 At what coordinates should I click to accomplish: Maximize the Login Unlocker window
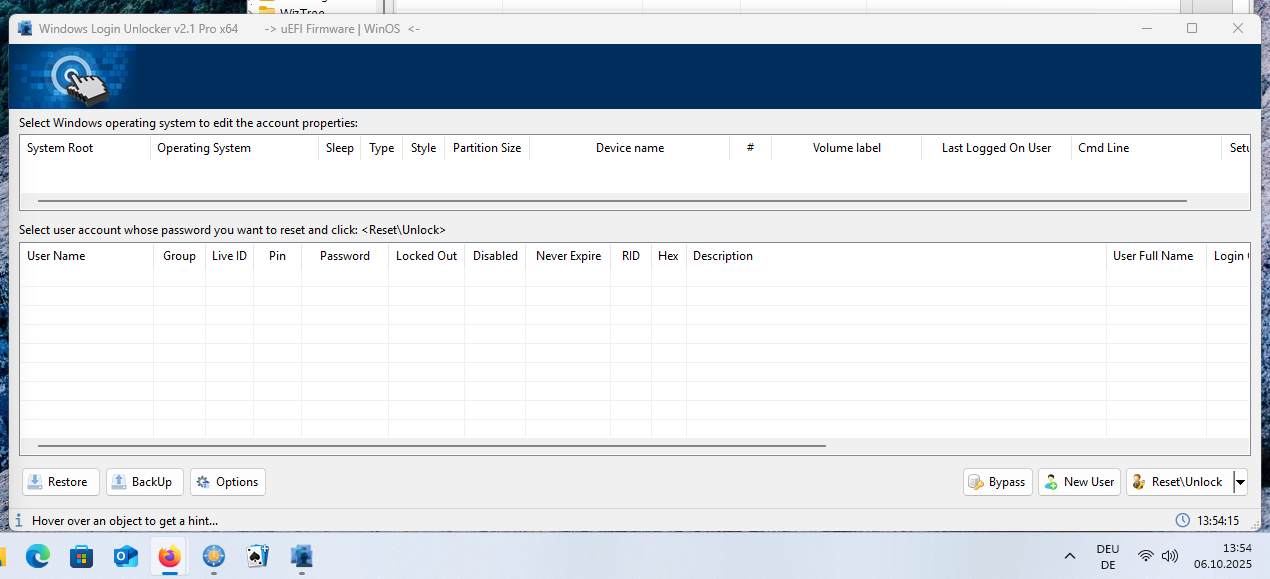(1192, 28)
